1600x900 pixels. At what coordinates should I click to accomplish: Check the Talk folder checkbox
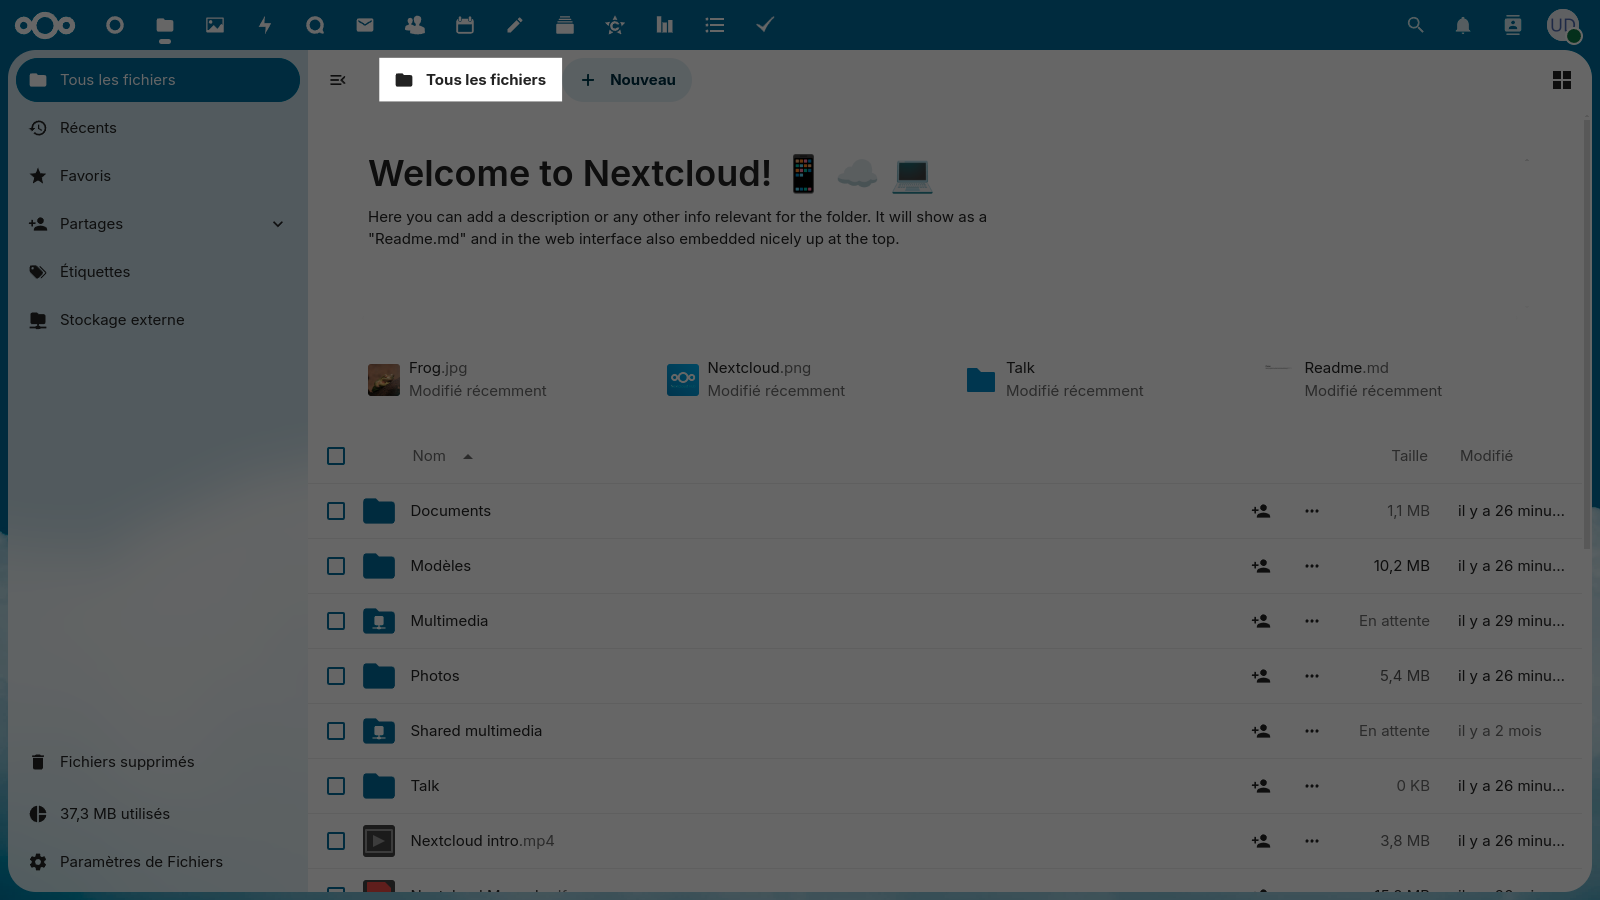click(x=336, y=786)
